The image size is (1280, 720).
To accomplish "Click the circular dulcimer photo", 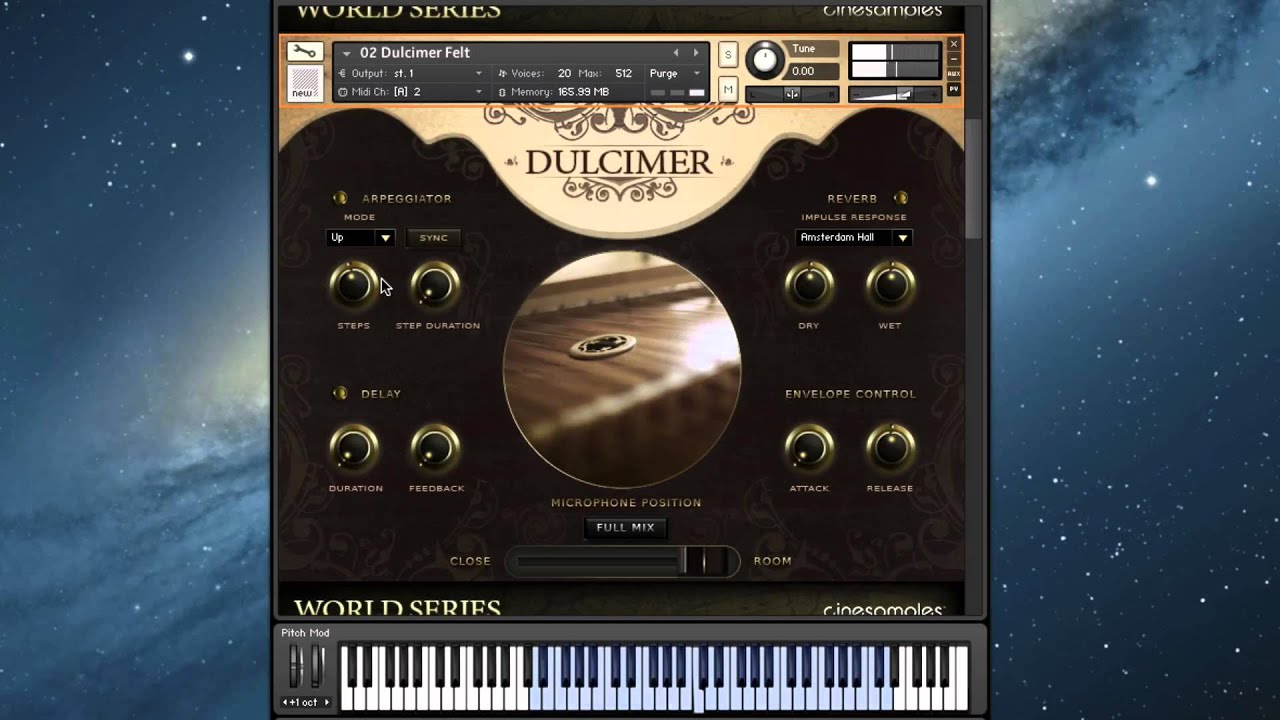I will click(622, 369).
